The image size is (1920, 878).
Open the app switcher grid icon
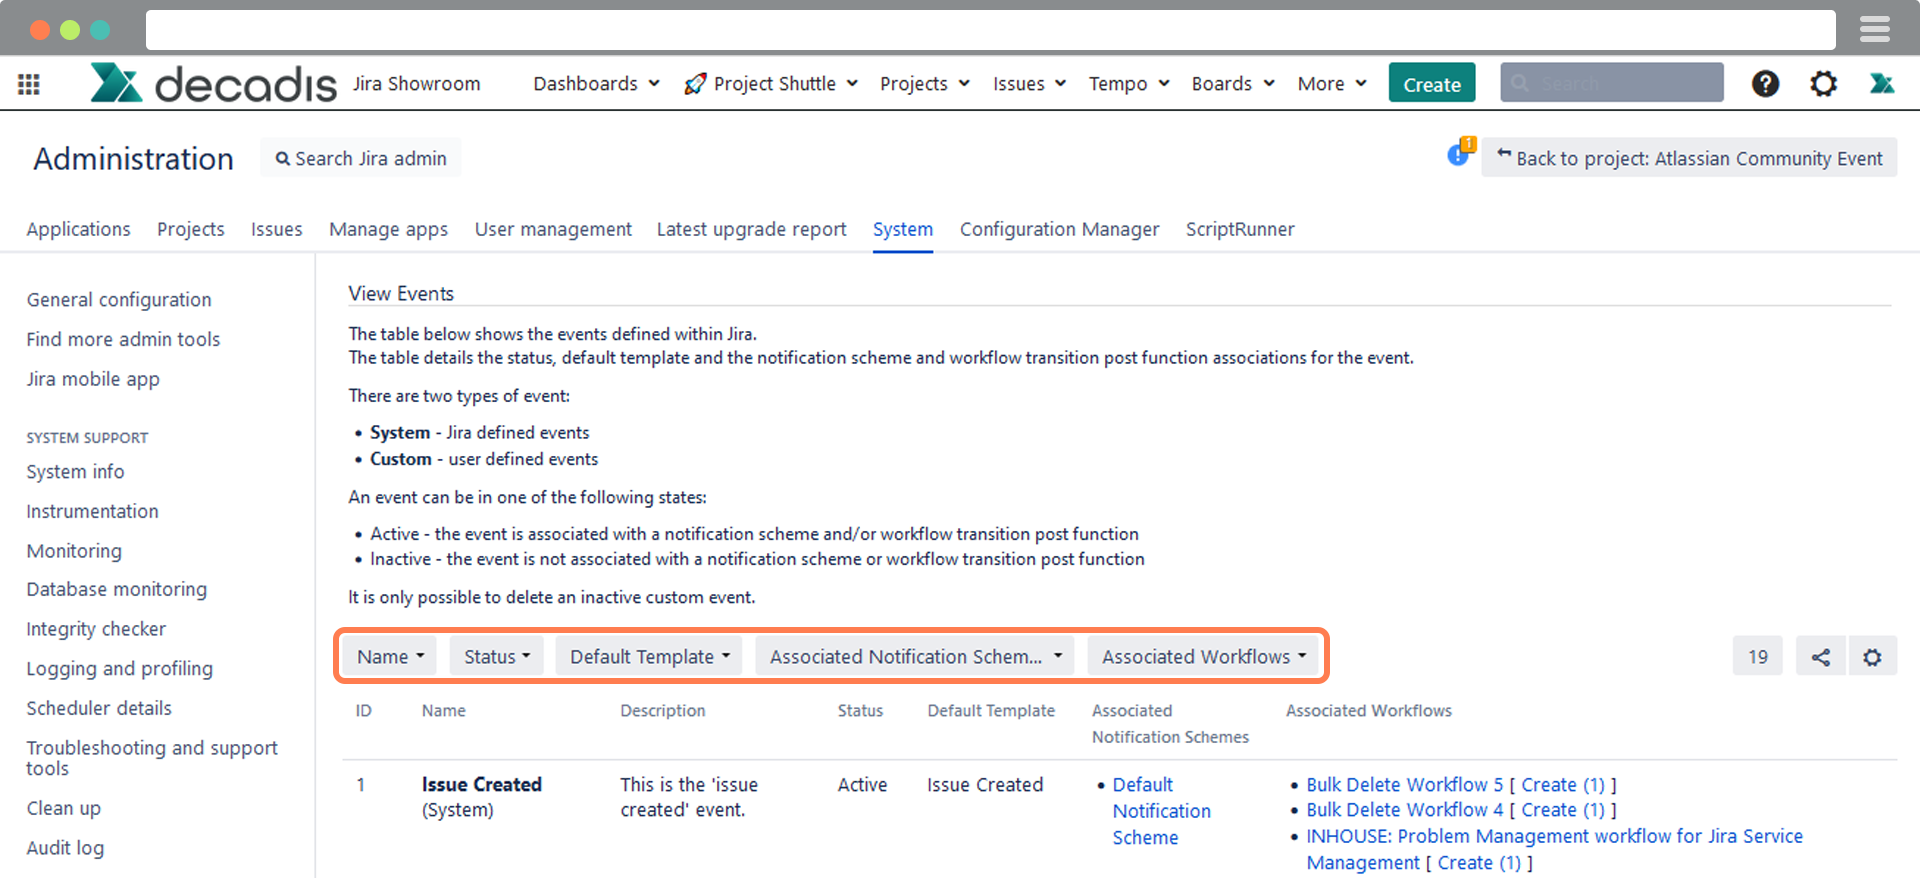(29, 84)
